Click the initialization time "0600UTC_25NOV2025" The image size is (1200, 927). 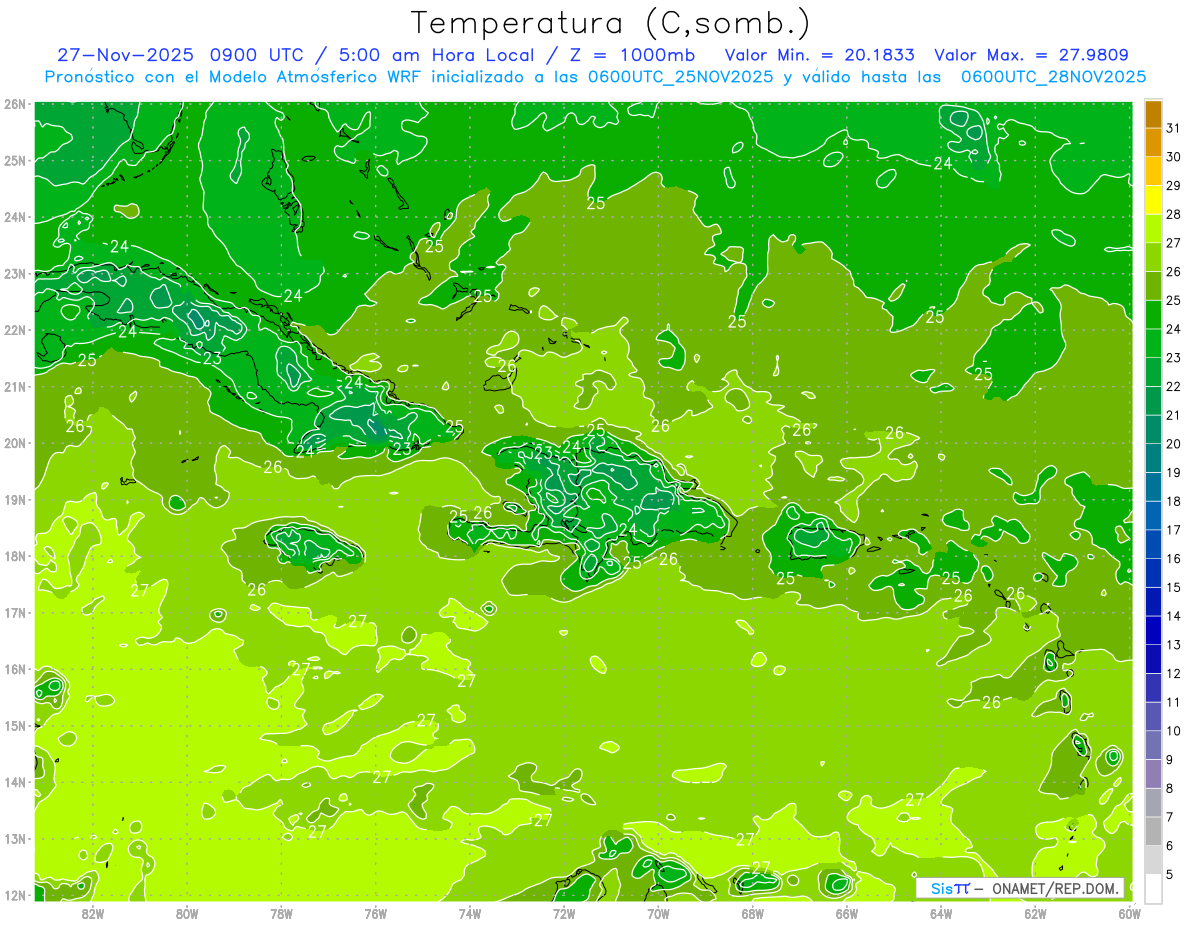click(x=679, y=77)
